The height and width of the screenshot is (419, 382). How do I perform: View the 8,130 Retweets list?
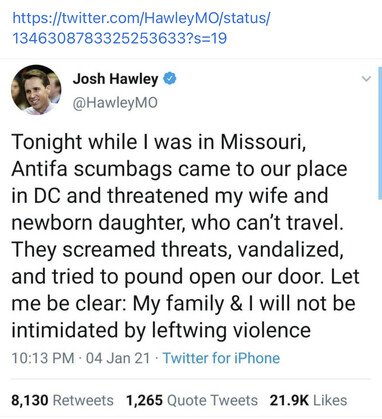click(x=62, y=400)
